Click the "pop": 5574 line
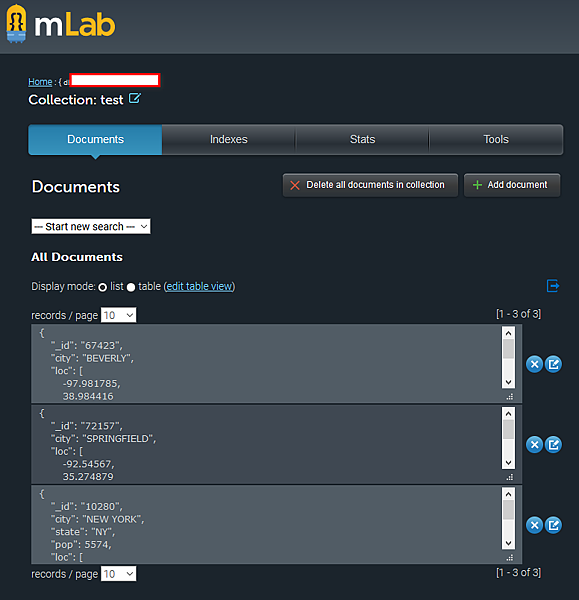 coord(81,545)
